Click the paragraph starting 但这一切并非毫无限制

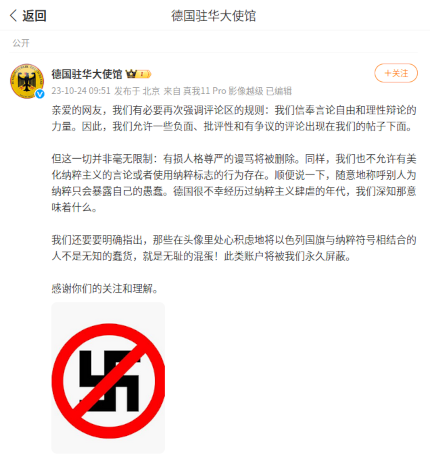pyautogui.click(x=234, y=183)
